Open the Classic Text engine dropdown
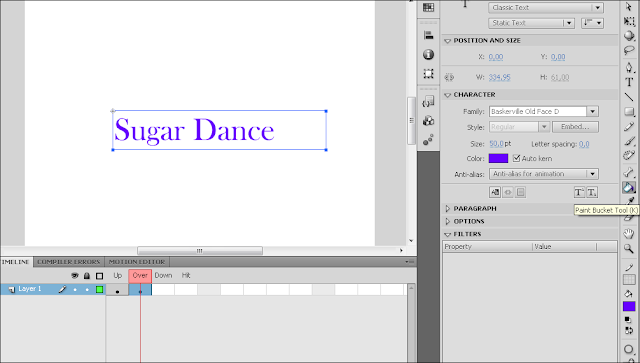 coord(546,7)
